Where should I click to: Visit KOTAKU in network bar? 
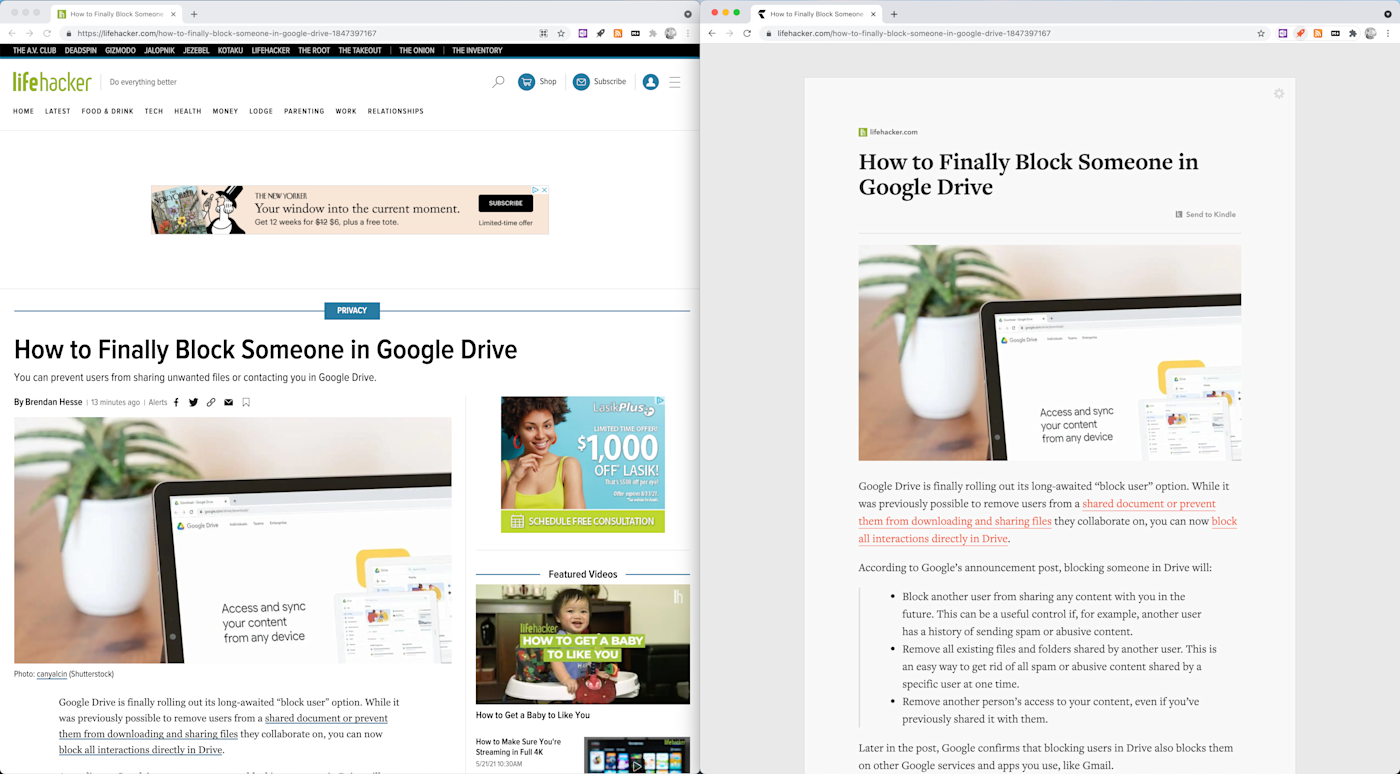tap(230, 50)
